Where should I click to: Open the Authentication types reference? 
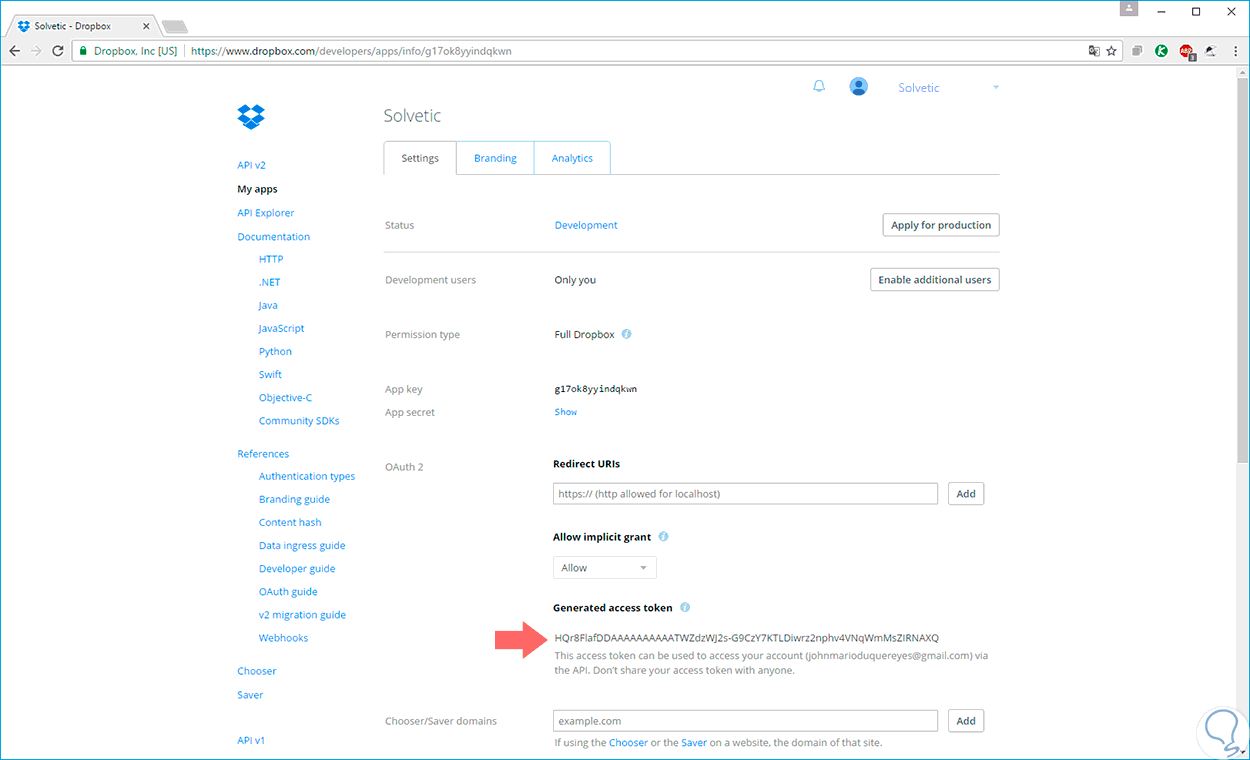pos(307,476)
